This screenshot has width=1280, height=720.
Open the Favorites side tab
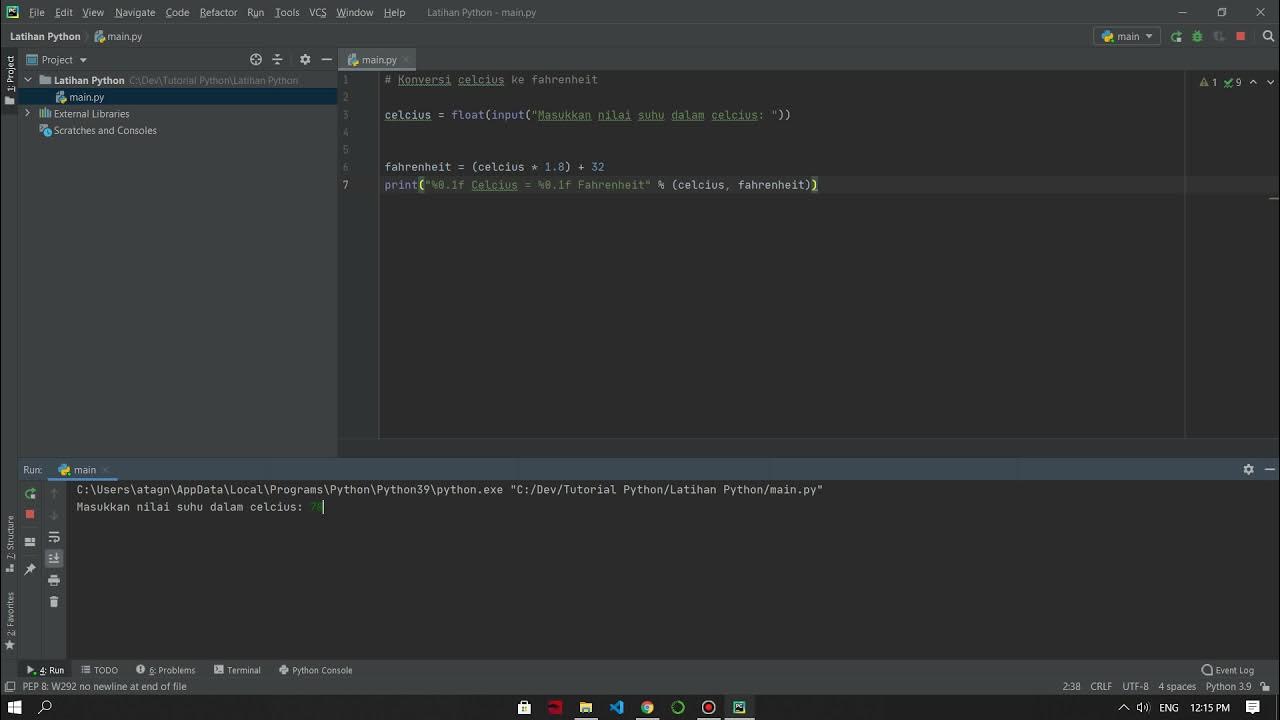click(x=10, y=620)
